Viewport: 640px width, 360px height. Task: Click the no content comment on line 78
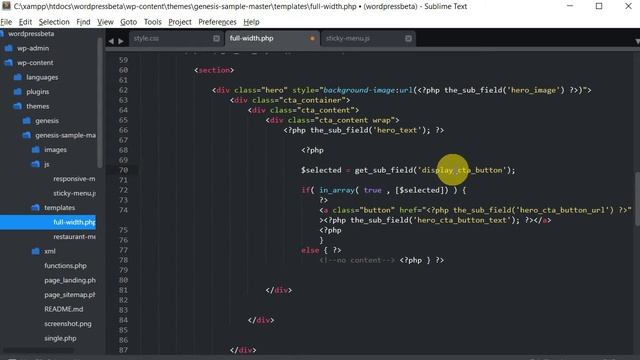click(x=357, y=260)
